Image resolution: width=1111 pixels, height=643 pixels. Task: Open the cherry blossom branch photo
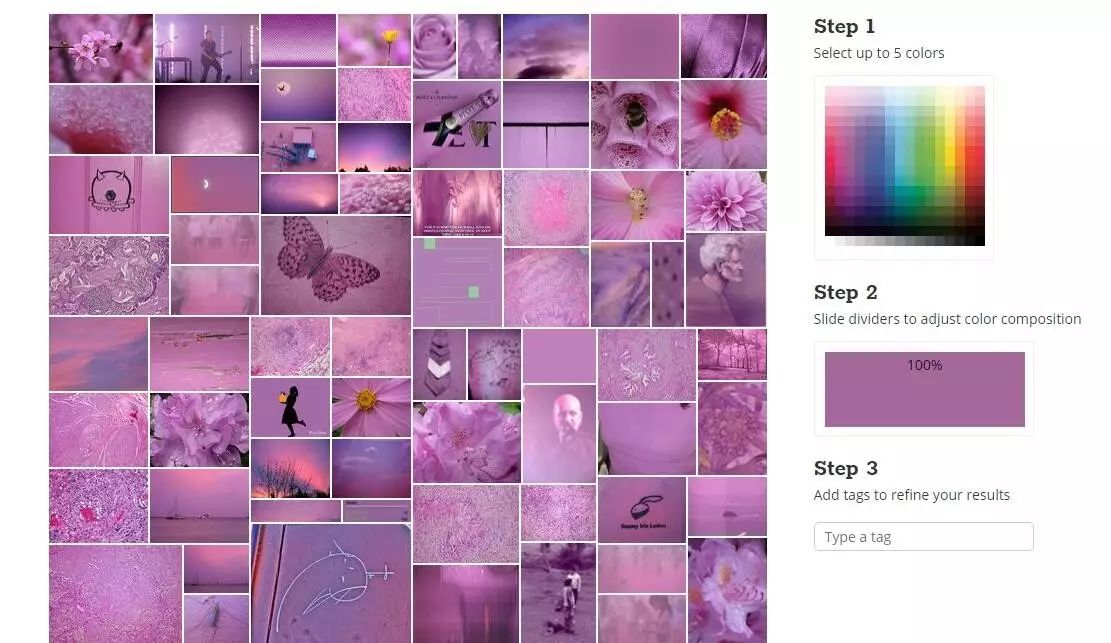[101, 48]
